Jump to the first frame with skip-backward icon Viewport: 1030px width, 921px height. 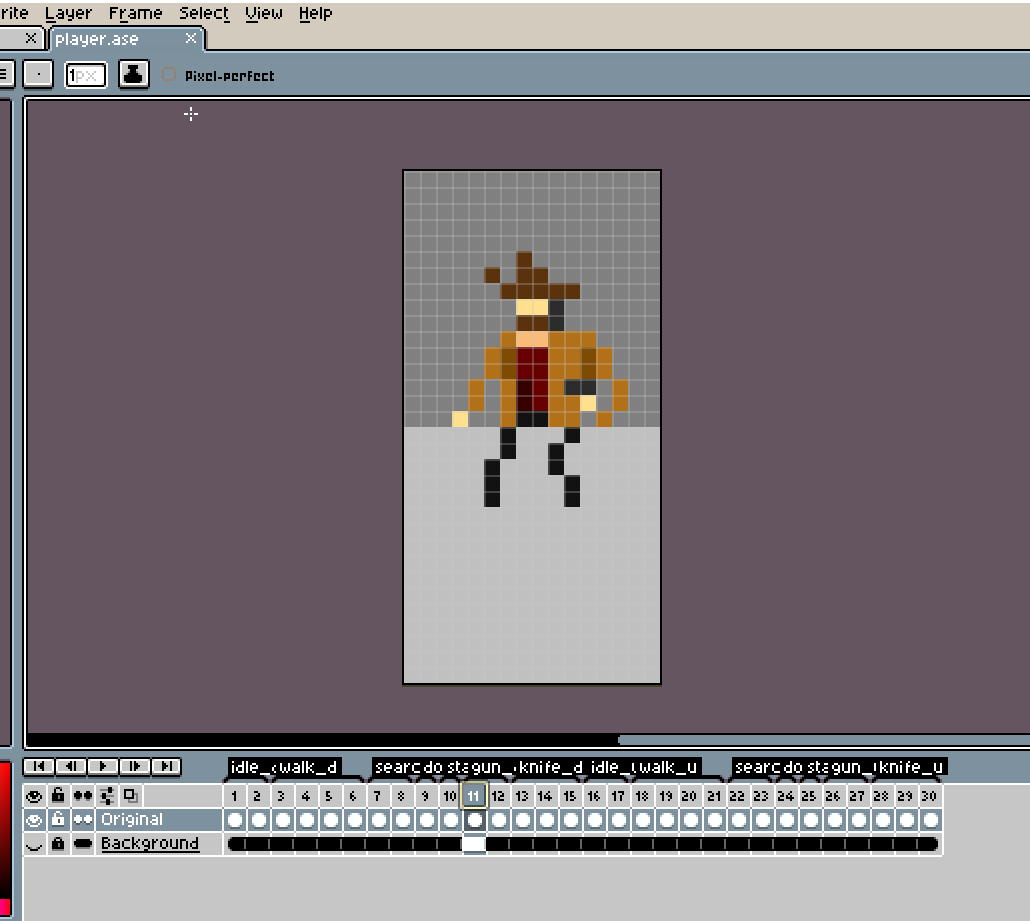point(39,766)
